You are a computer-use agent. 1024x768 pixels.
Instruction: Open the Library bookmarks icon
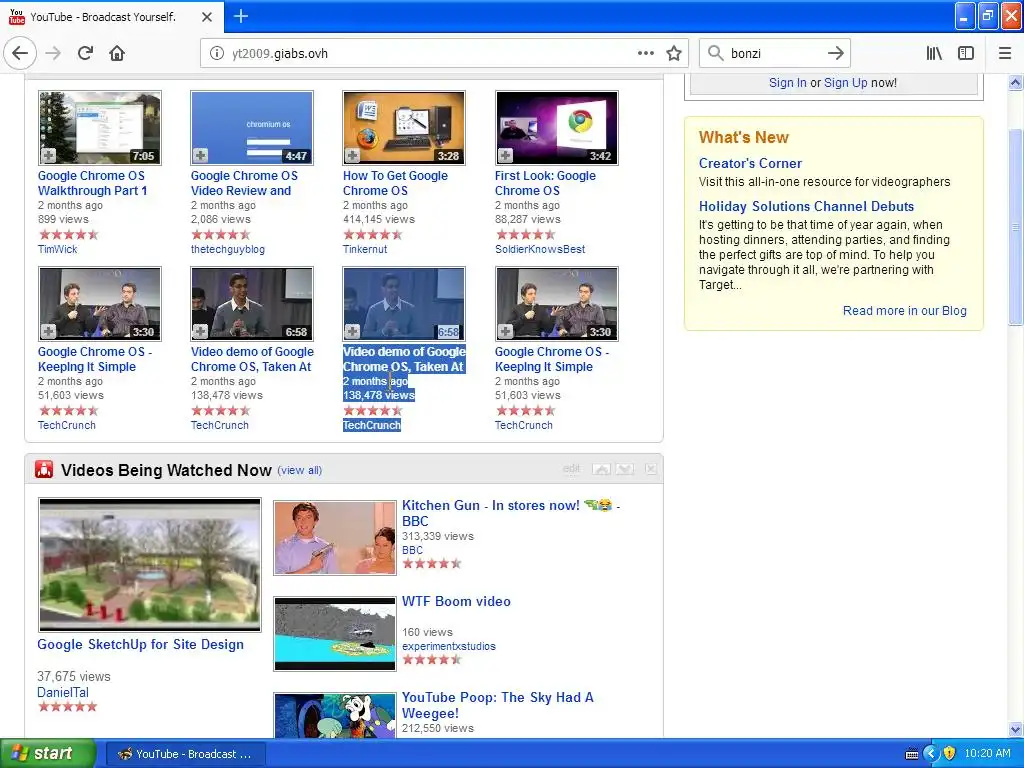[934, 54]
